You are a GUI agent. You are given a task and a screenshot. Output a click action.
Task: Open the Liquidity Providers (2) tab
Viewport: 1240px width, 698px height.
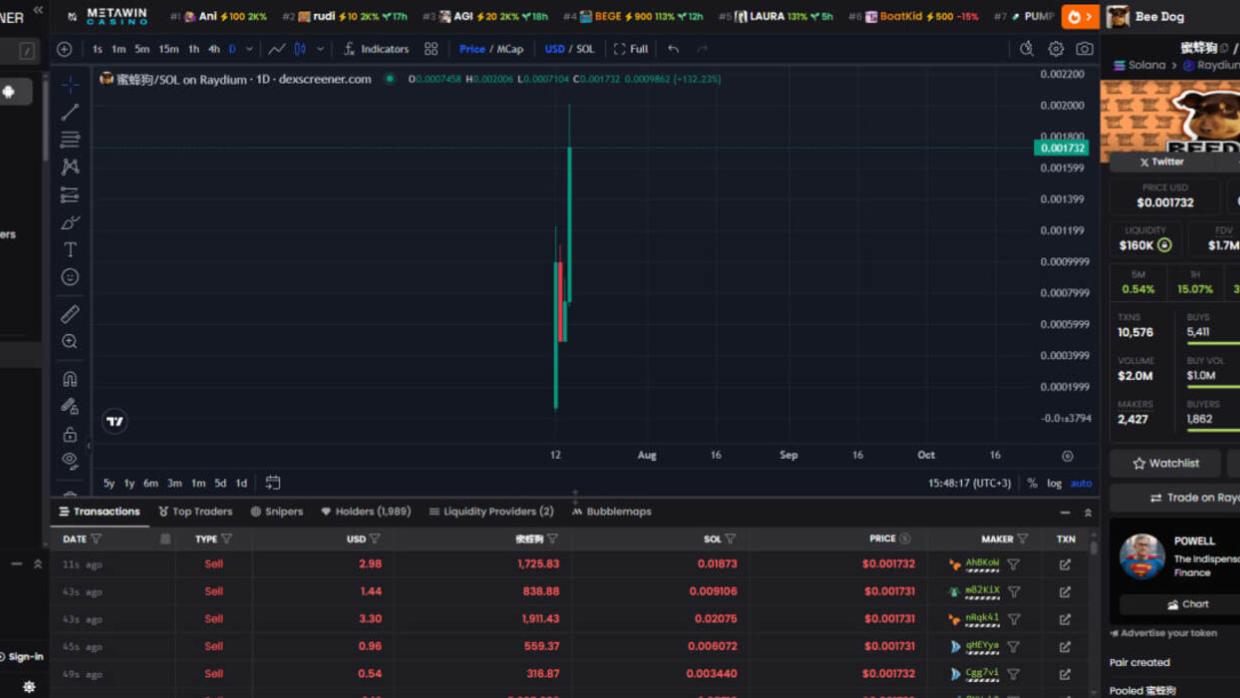(491, 511)
